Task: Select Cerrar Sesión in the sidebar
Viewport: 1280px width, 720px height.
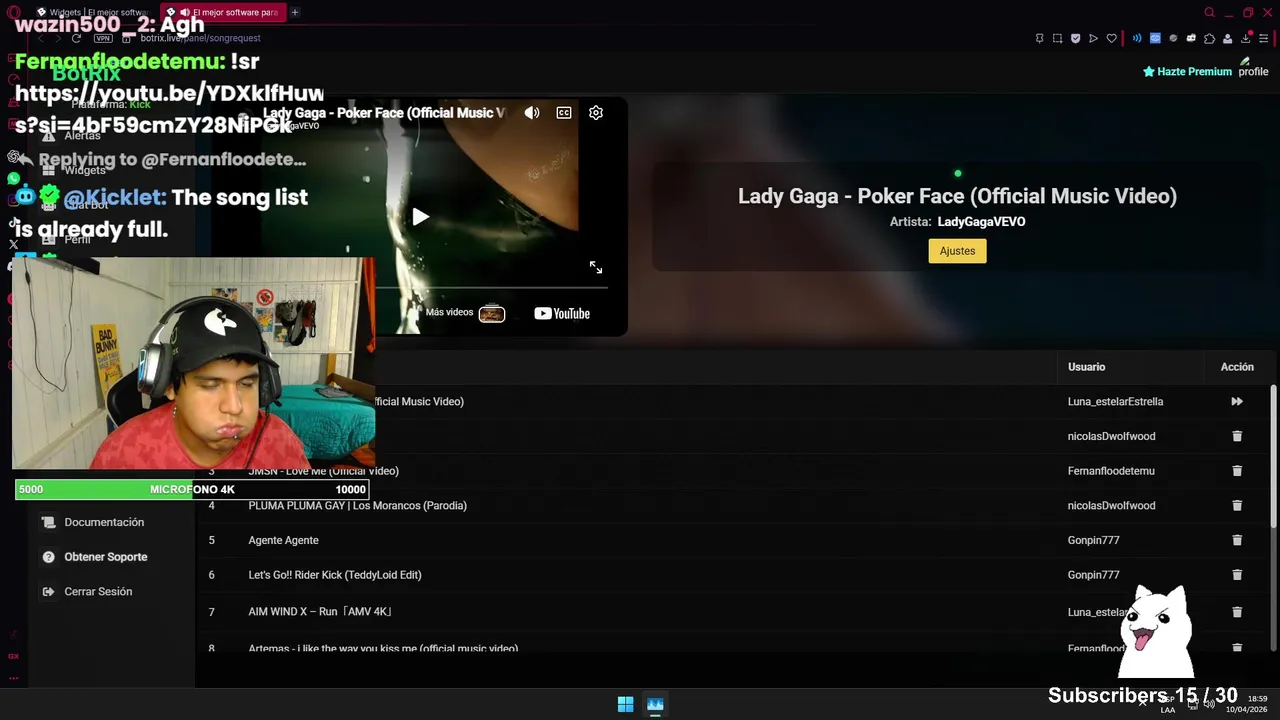Action: click(98, 592)
